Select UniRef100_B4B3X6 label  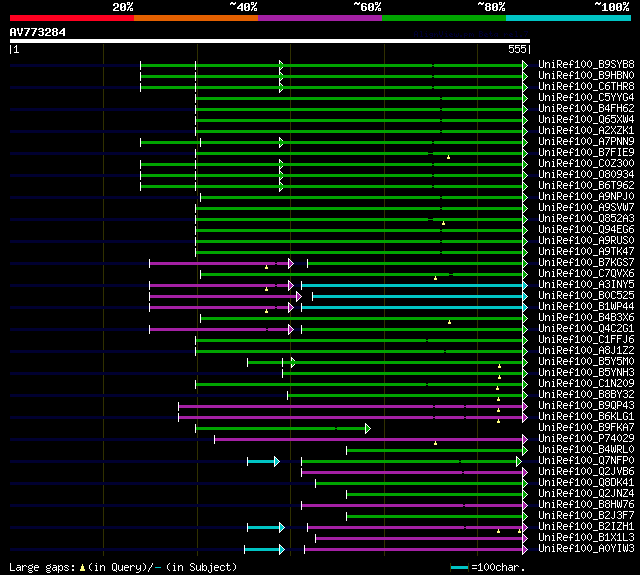pyautogui.click(x=586, y=318)
